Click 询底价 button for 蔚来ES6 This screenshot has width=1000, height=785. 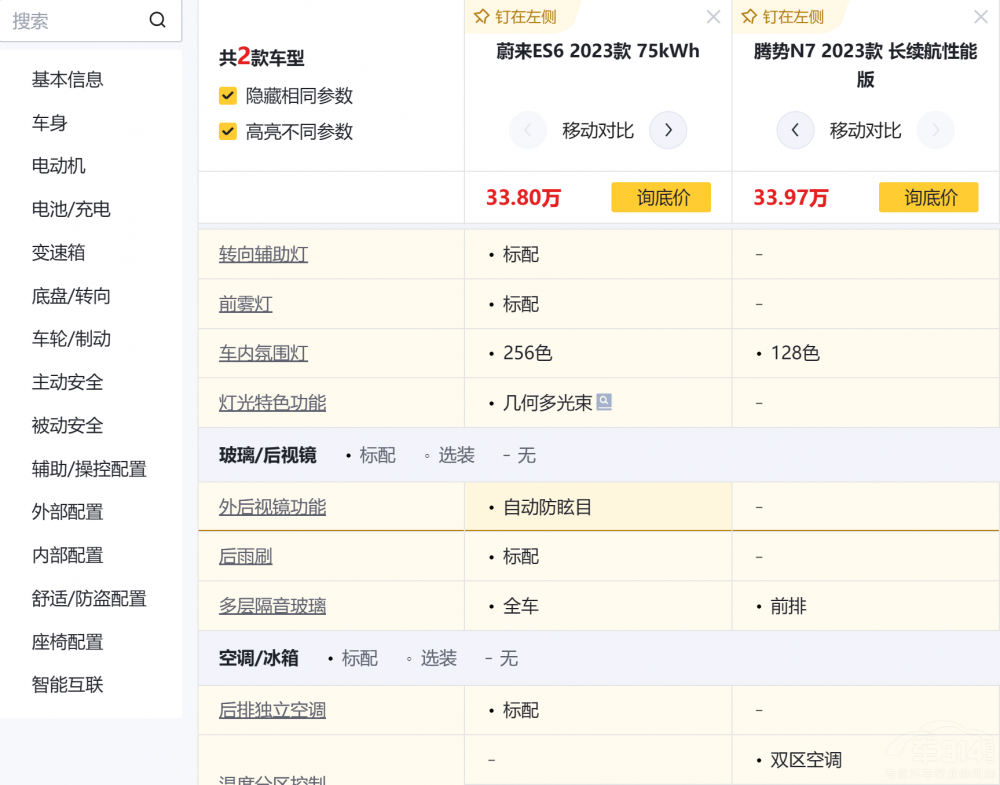tap(661, 197)
